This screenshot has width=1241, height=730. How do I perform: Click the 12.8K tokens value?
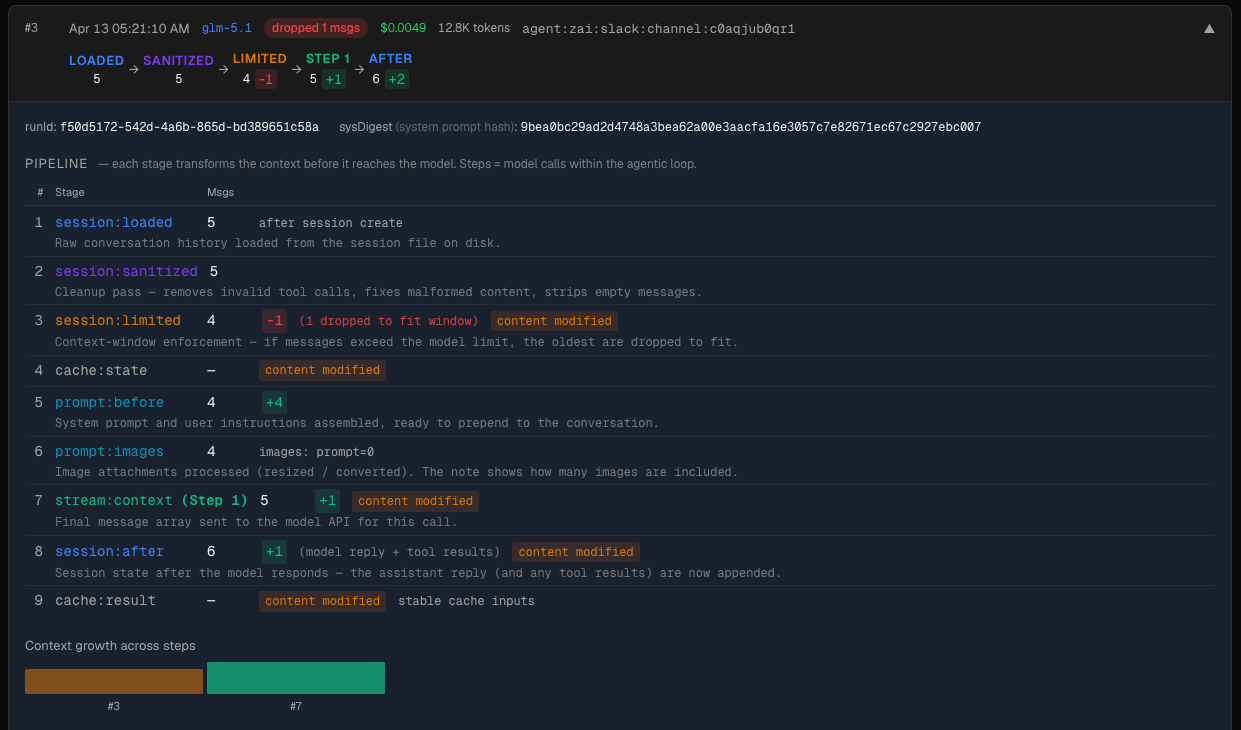(474, 28)
